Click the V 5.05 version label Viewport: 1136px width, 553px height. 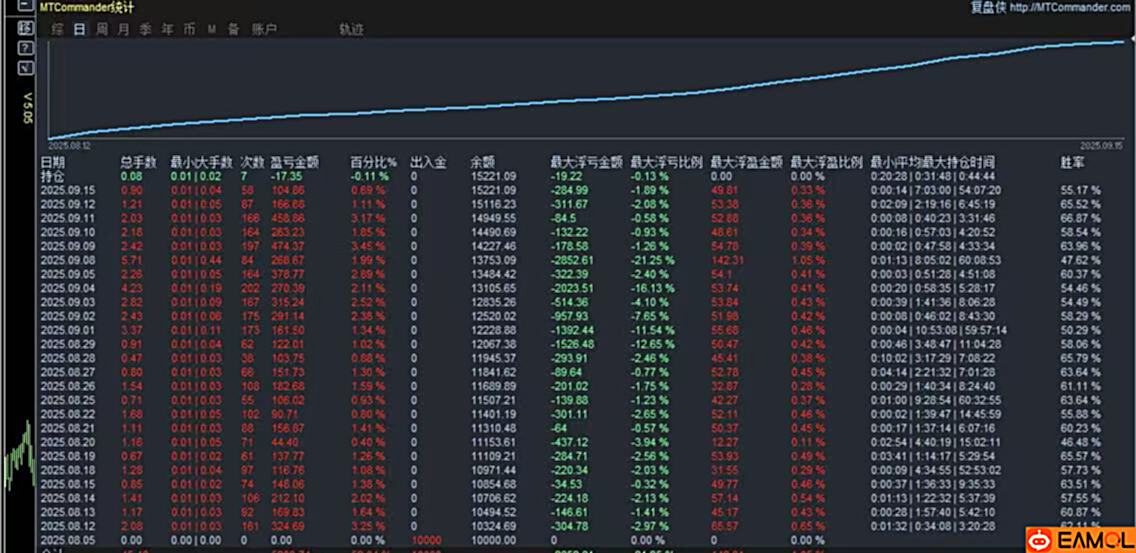28,108
